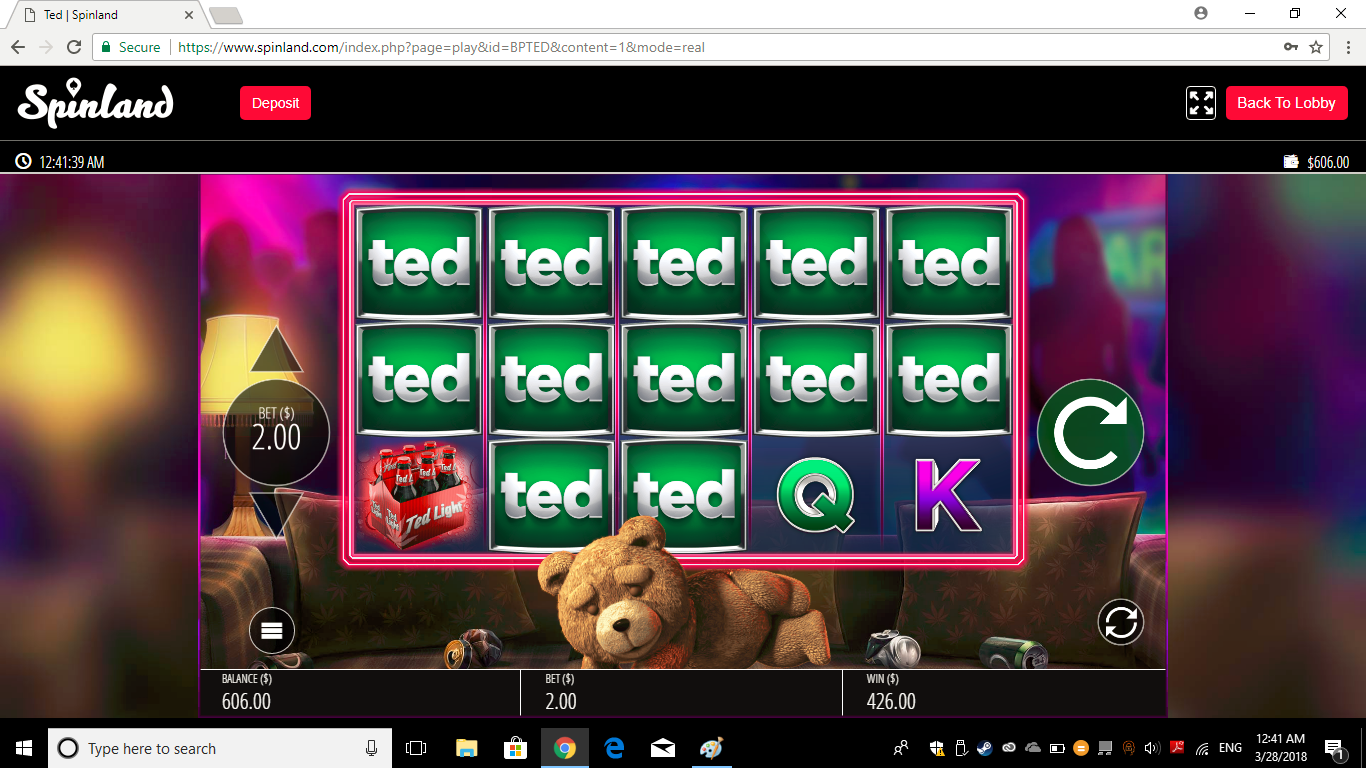Click the clock time 12:41:39 AM
This screenshot has height=768, width=1366.
[61, 162]
